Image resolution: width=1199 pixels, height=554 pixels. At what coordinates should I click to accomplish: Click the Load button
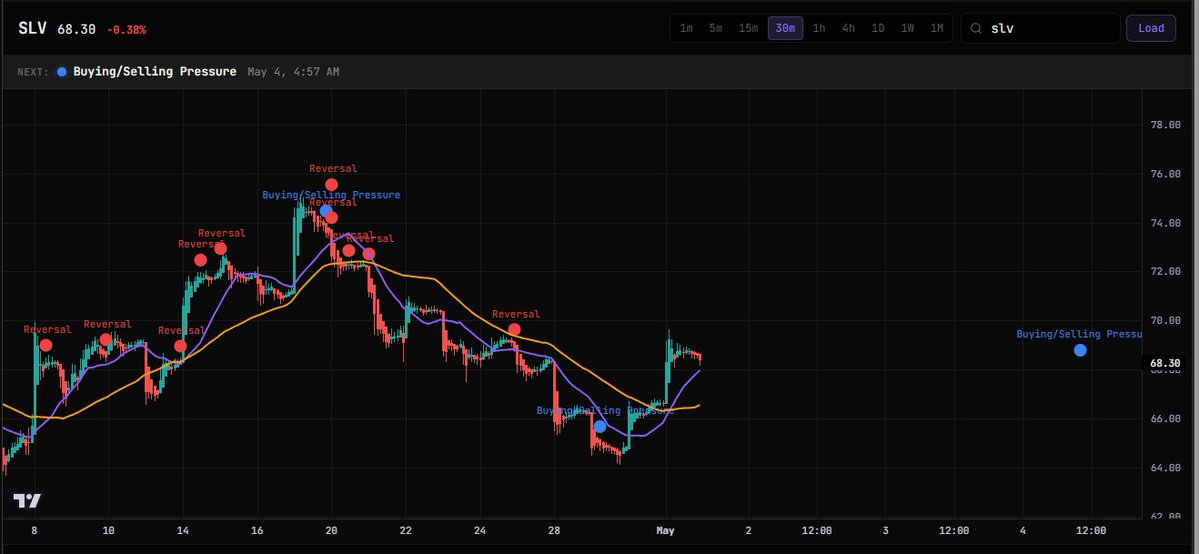[x=1151, y=28]
